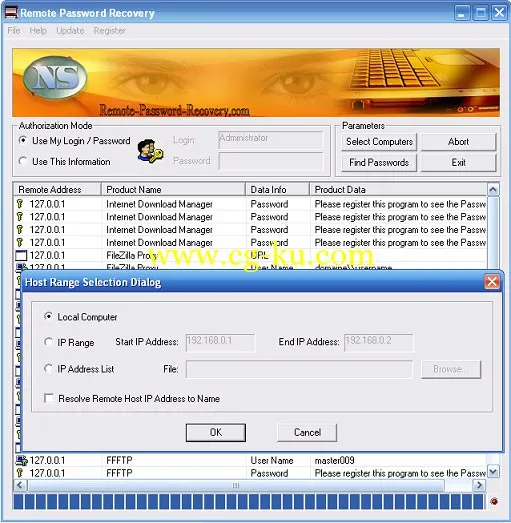
Task: Click the File path input field
Action: click(299, 369)
